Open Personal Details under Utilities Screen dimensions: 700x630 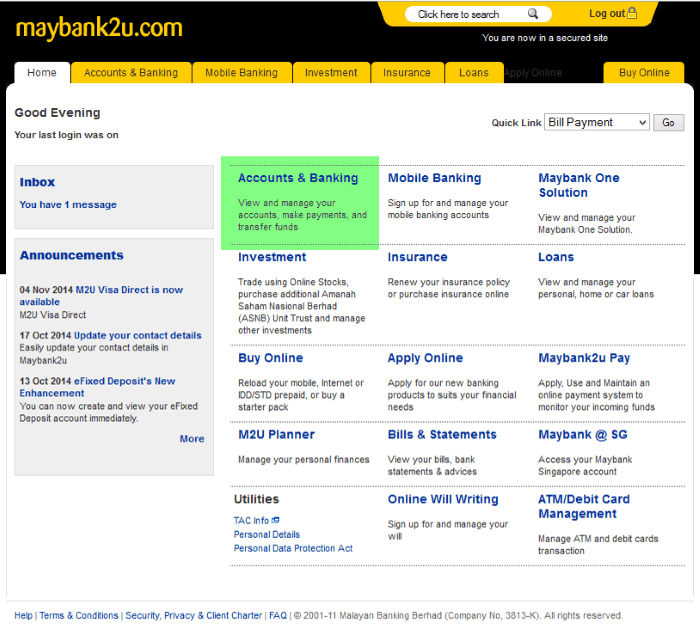pyautogui.click(x=267, y=534)
